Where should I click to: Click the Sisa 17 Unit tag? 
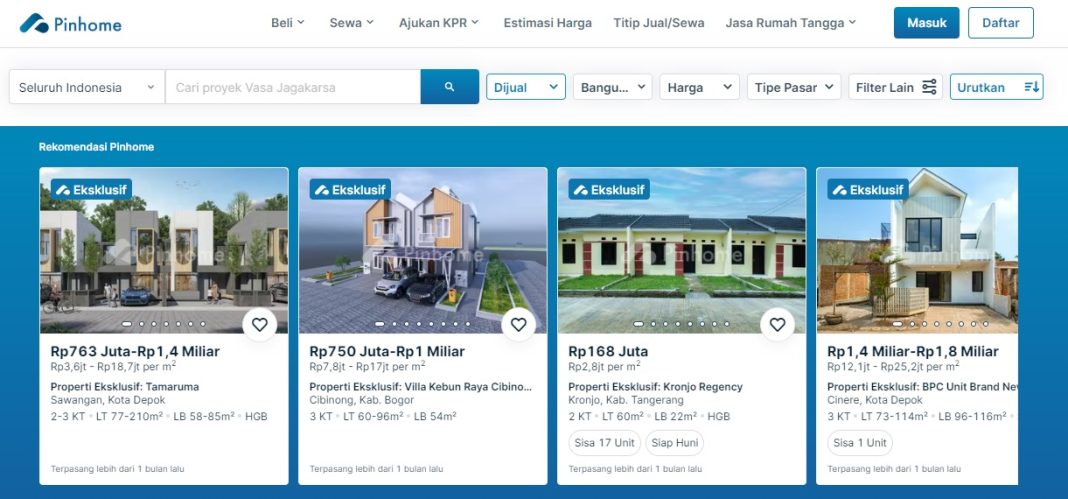604,442
